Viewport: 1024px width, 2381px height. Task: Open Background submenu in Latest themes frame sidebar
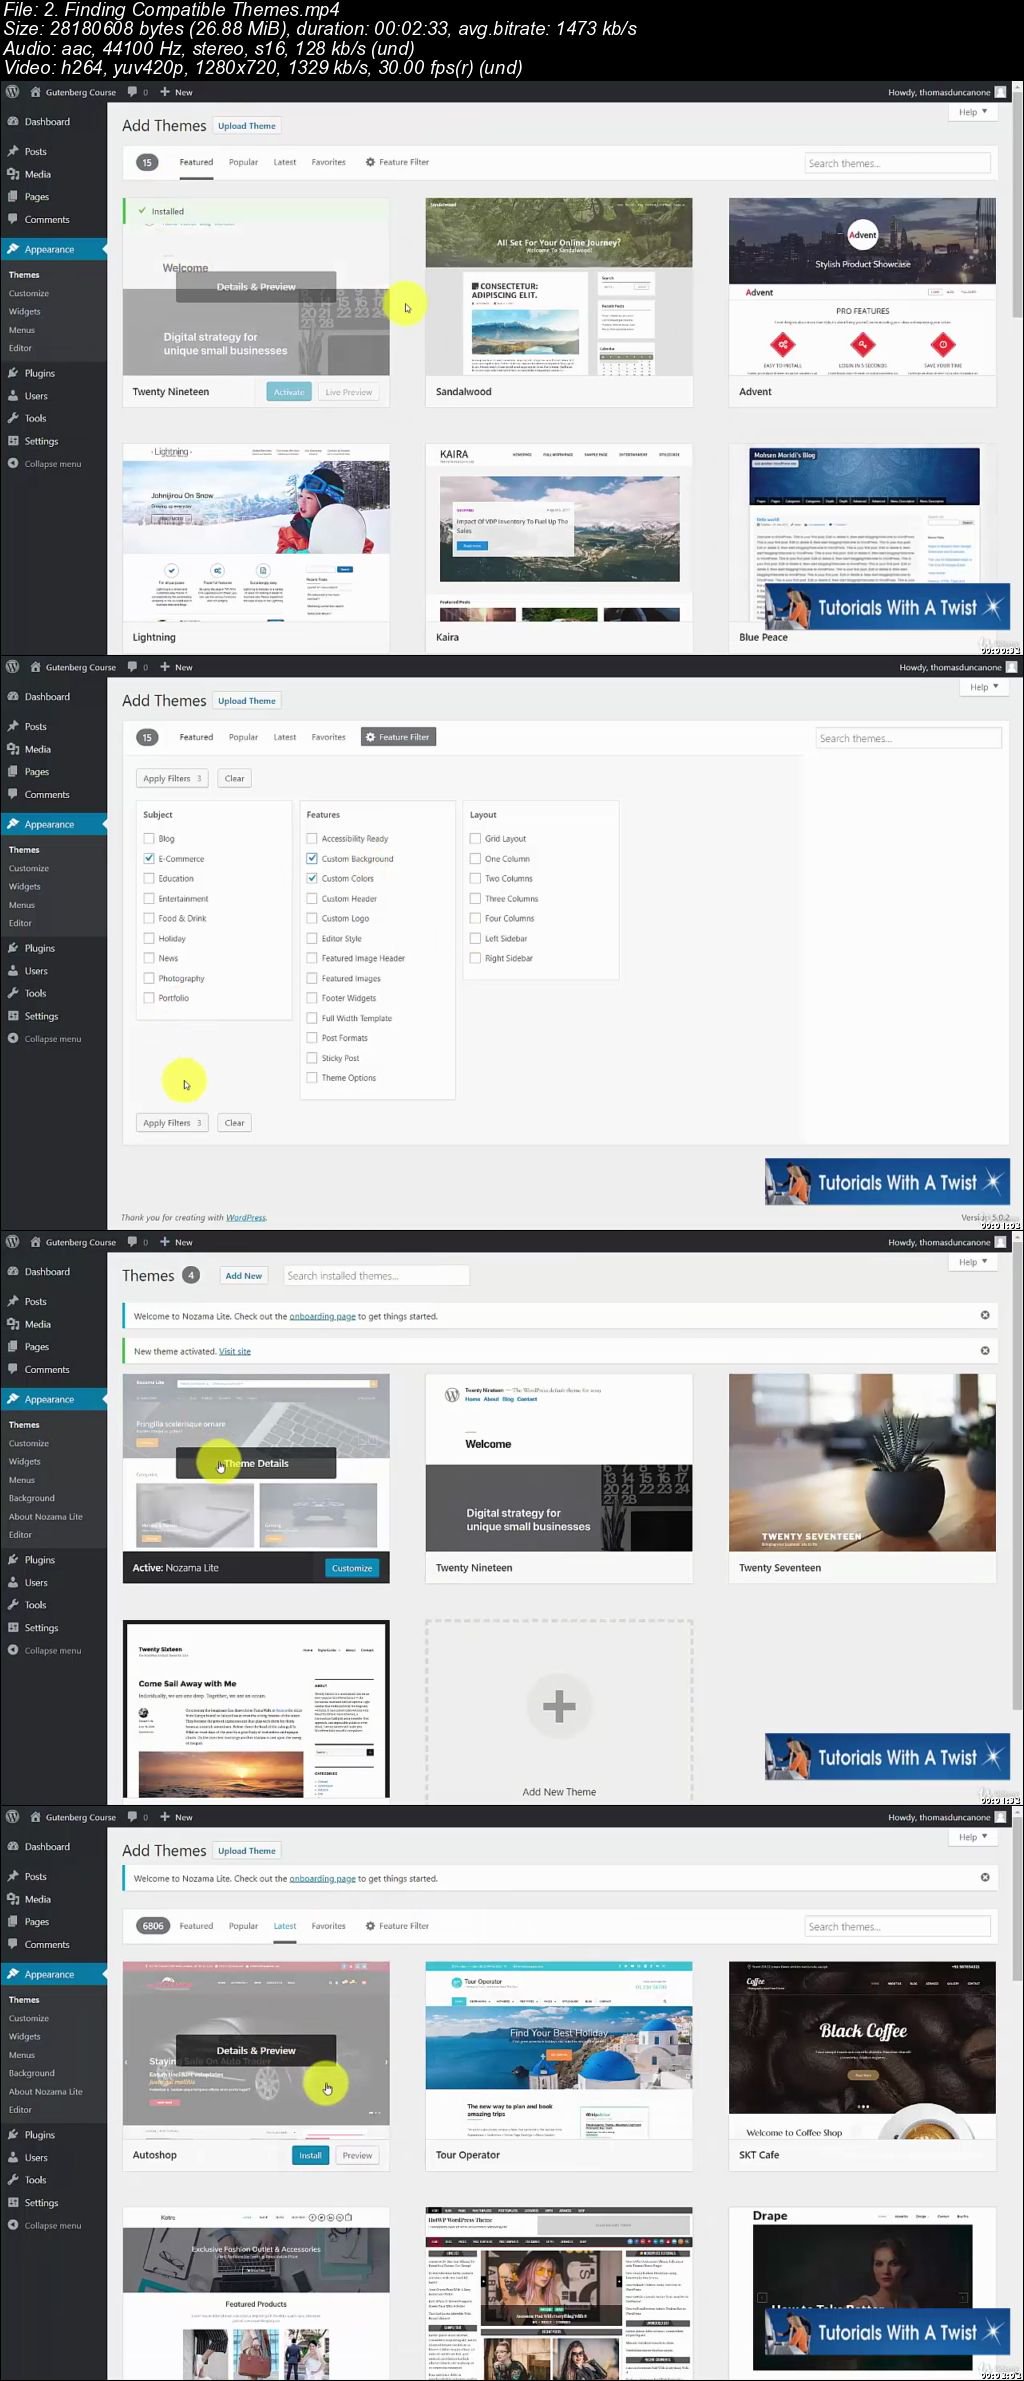(x=32, y=2073)
